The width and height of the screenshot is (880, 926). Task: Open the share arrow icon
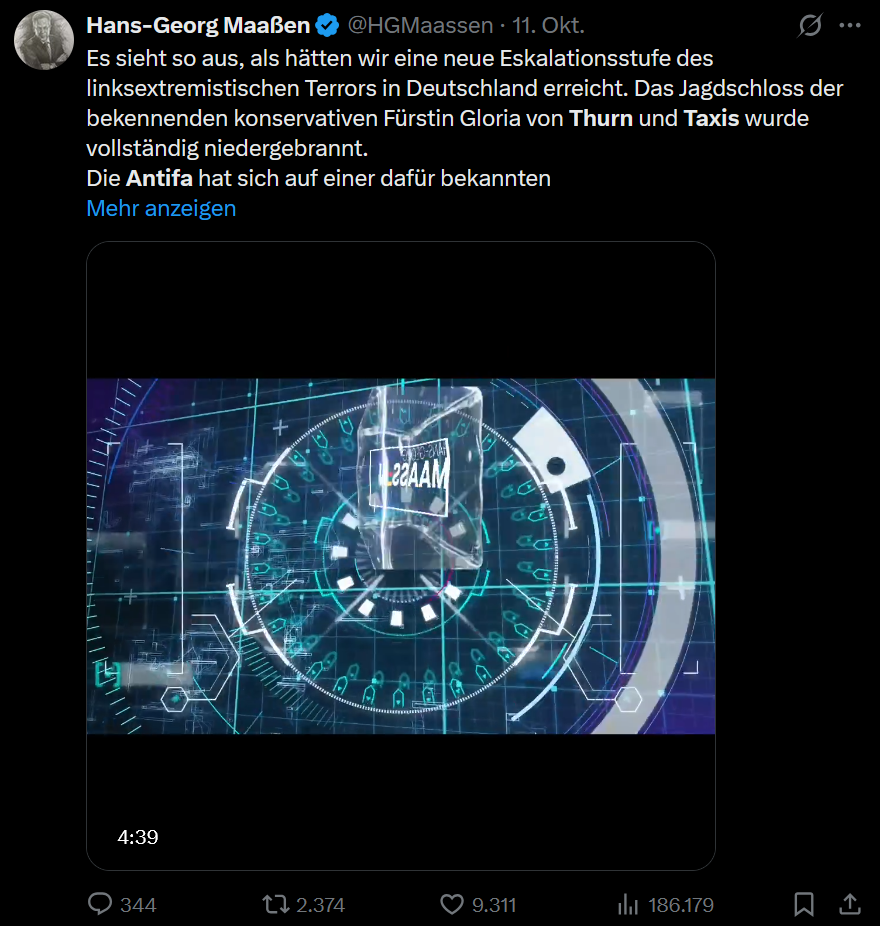coord(850,904)
